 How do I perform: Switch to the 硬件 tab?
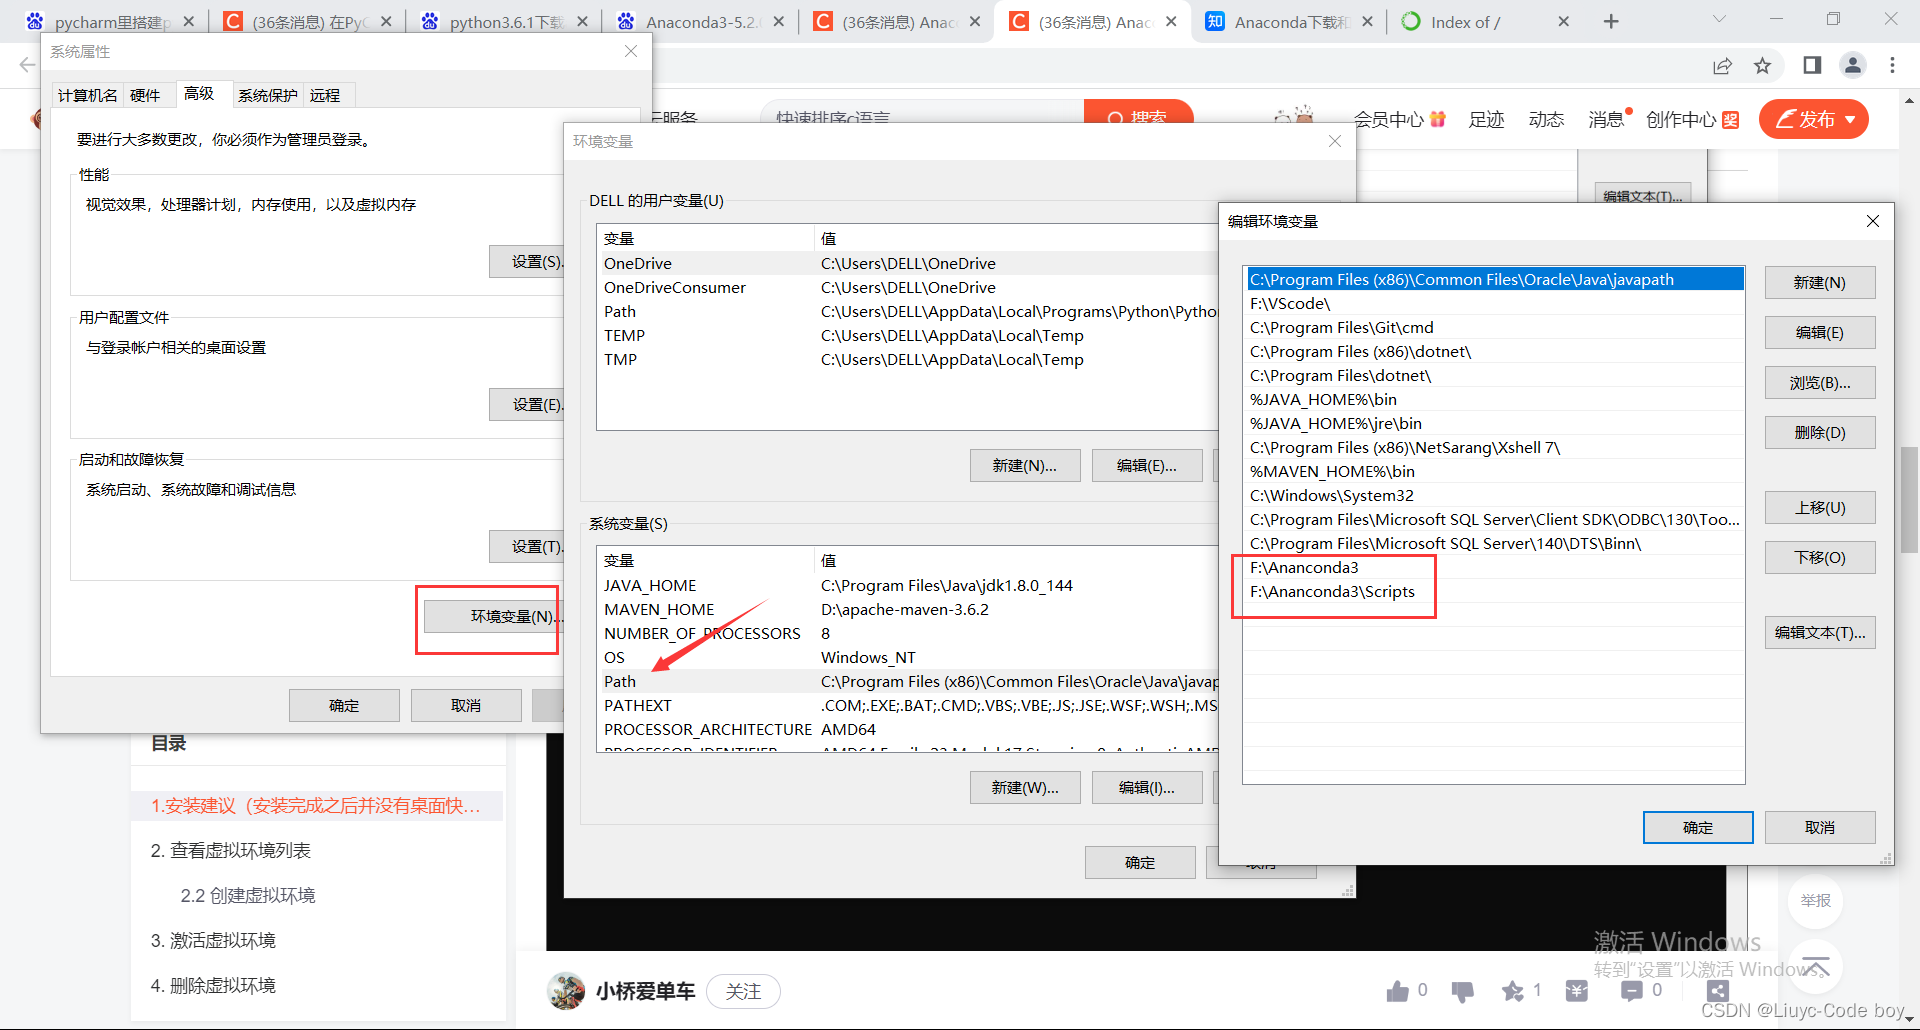(145, 95)
